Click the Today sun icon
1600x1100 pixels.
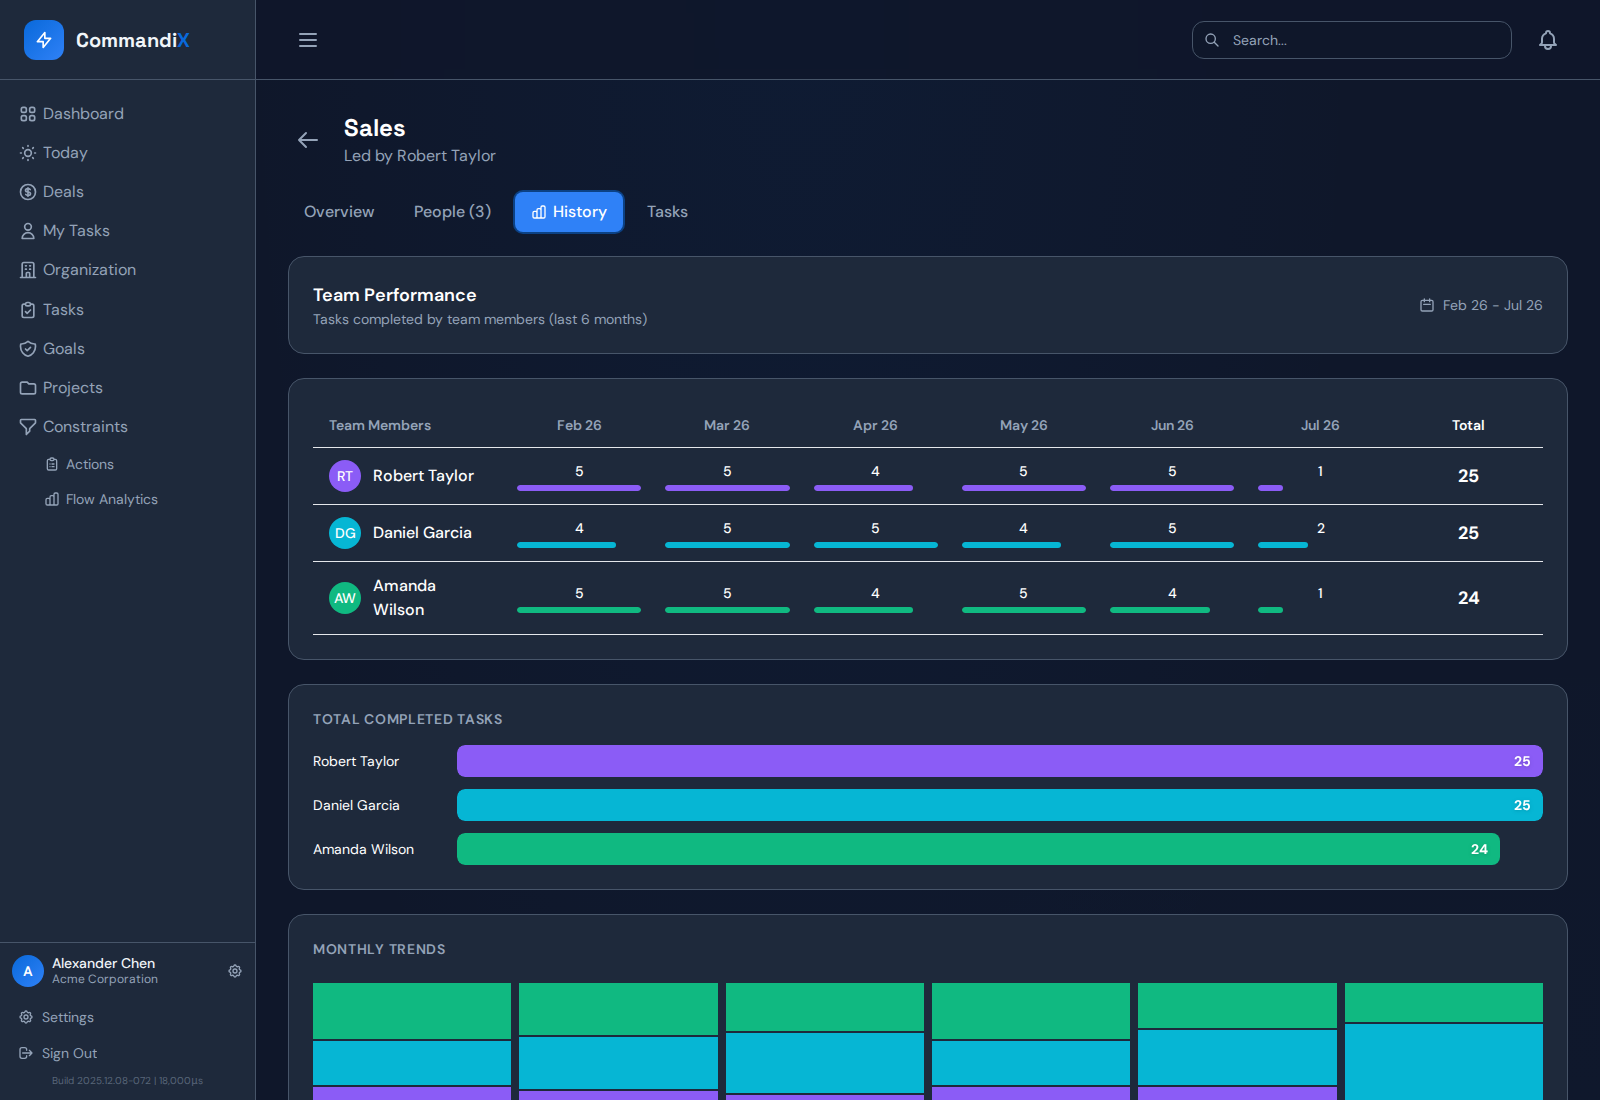pos(28,153)
